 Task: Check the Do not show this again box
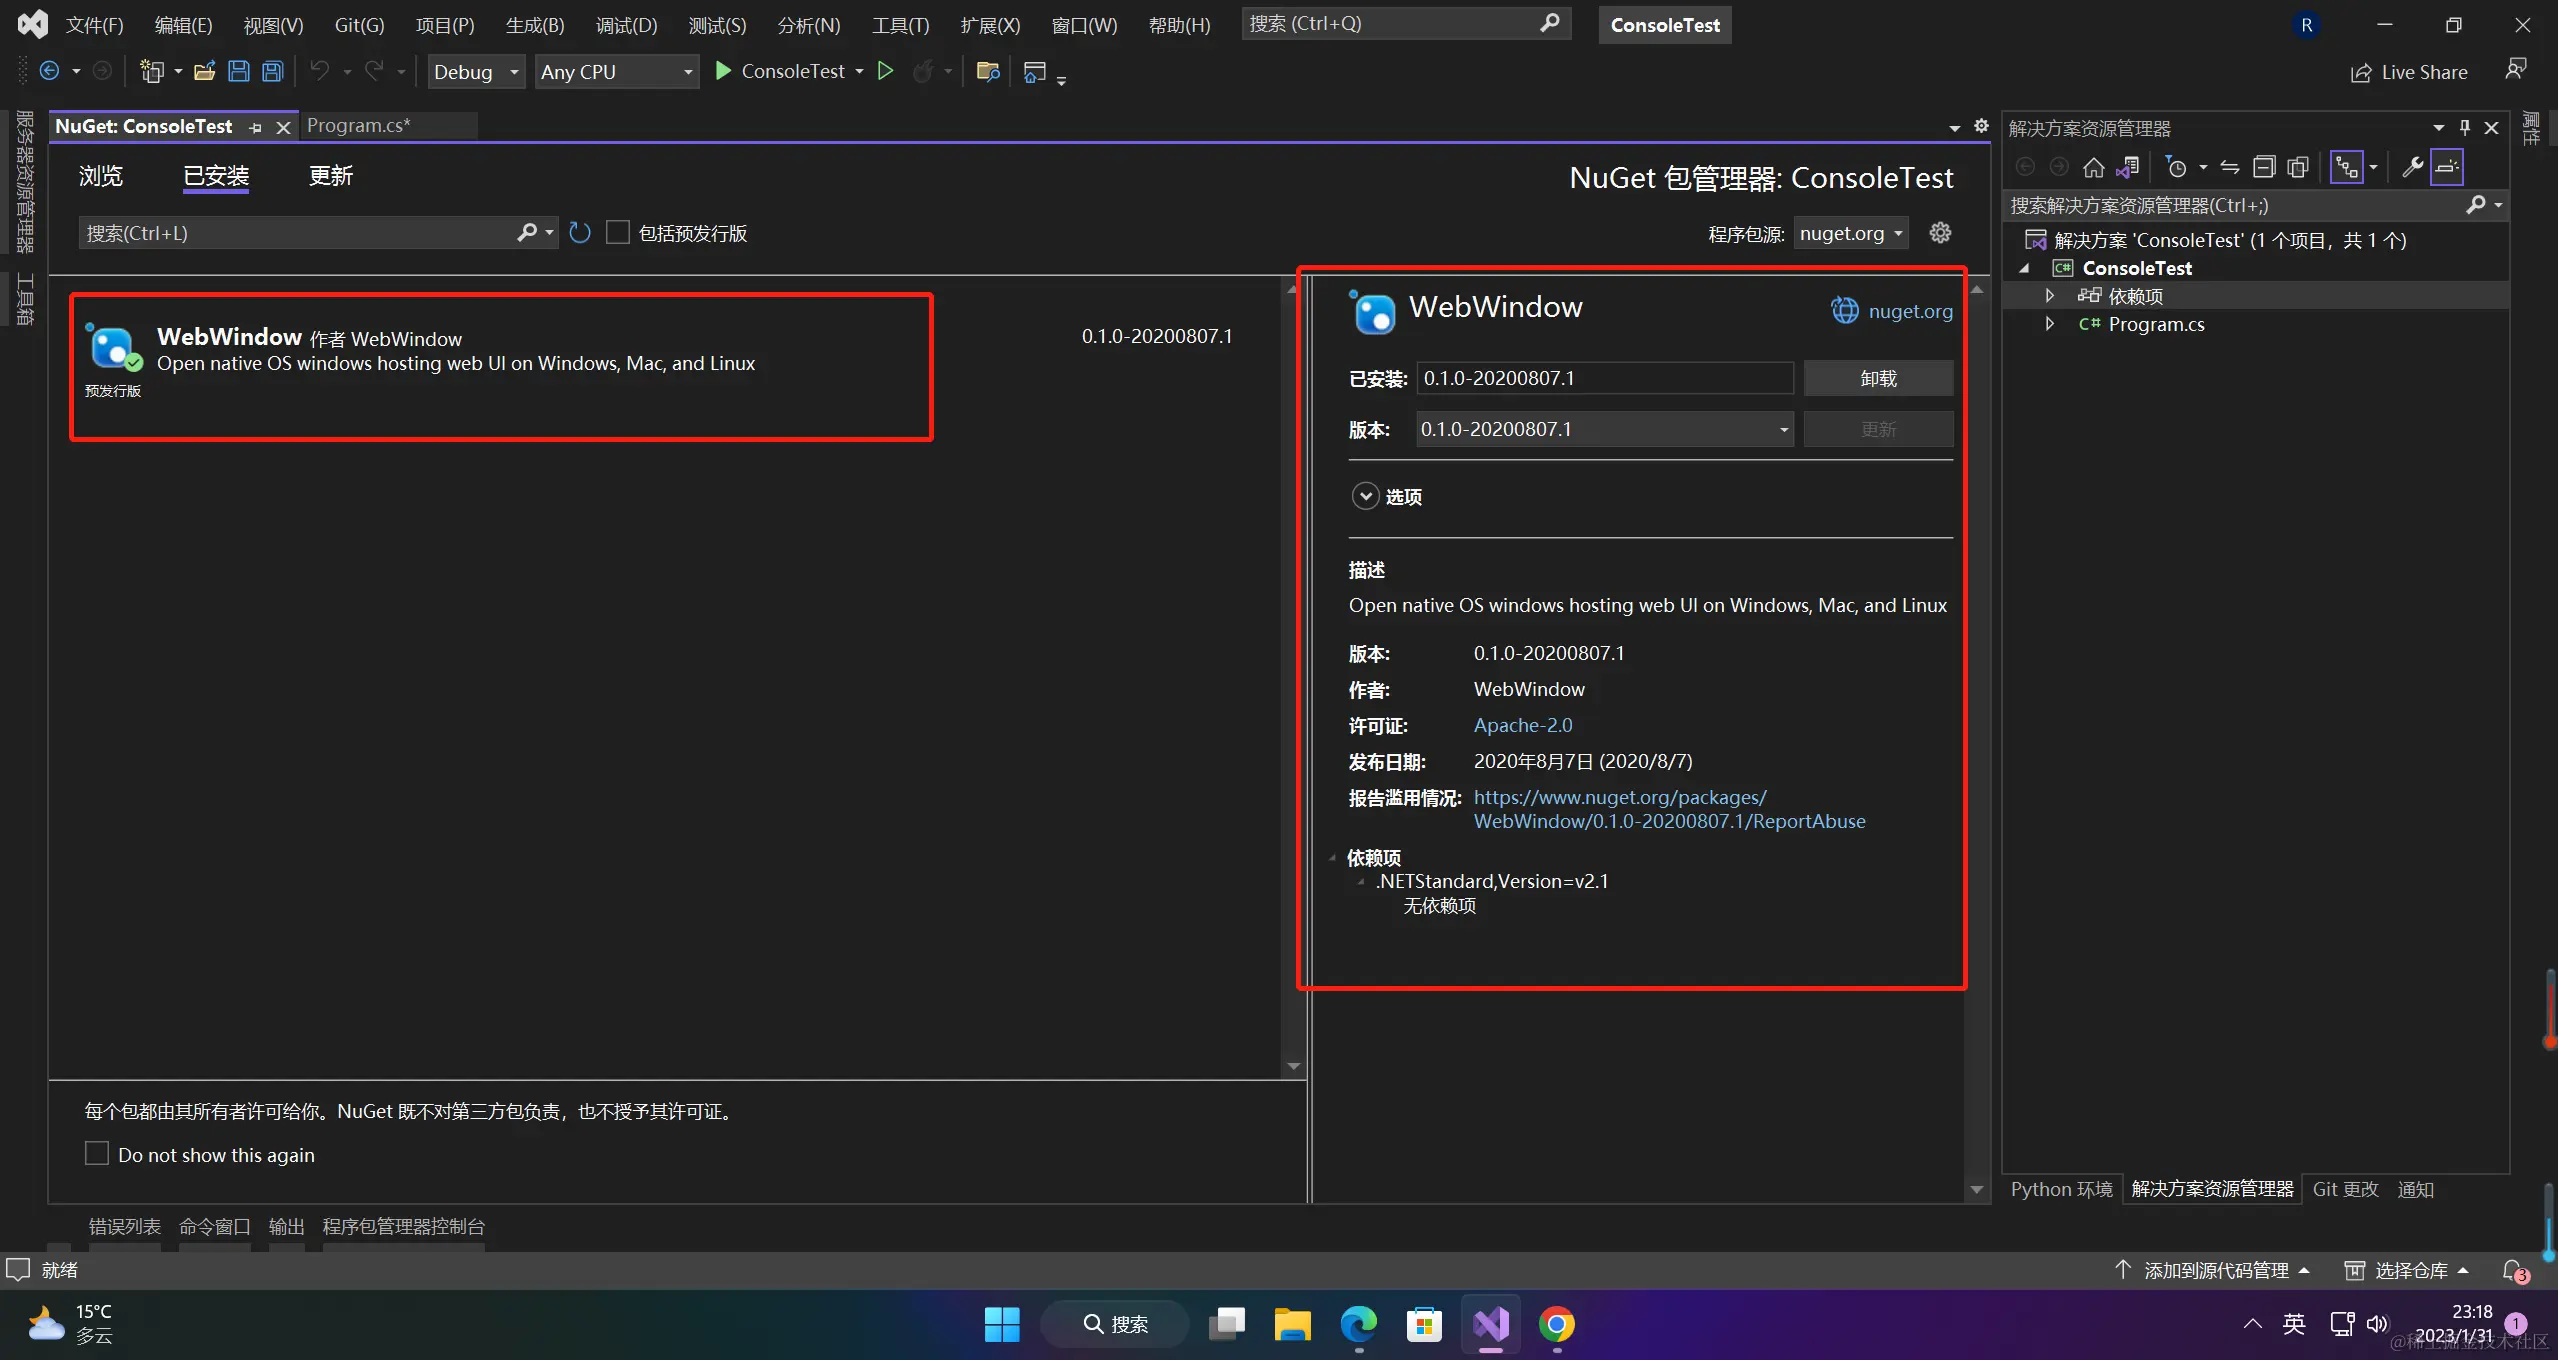(x=97, y=1154)
